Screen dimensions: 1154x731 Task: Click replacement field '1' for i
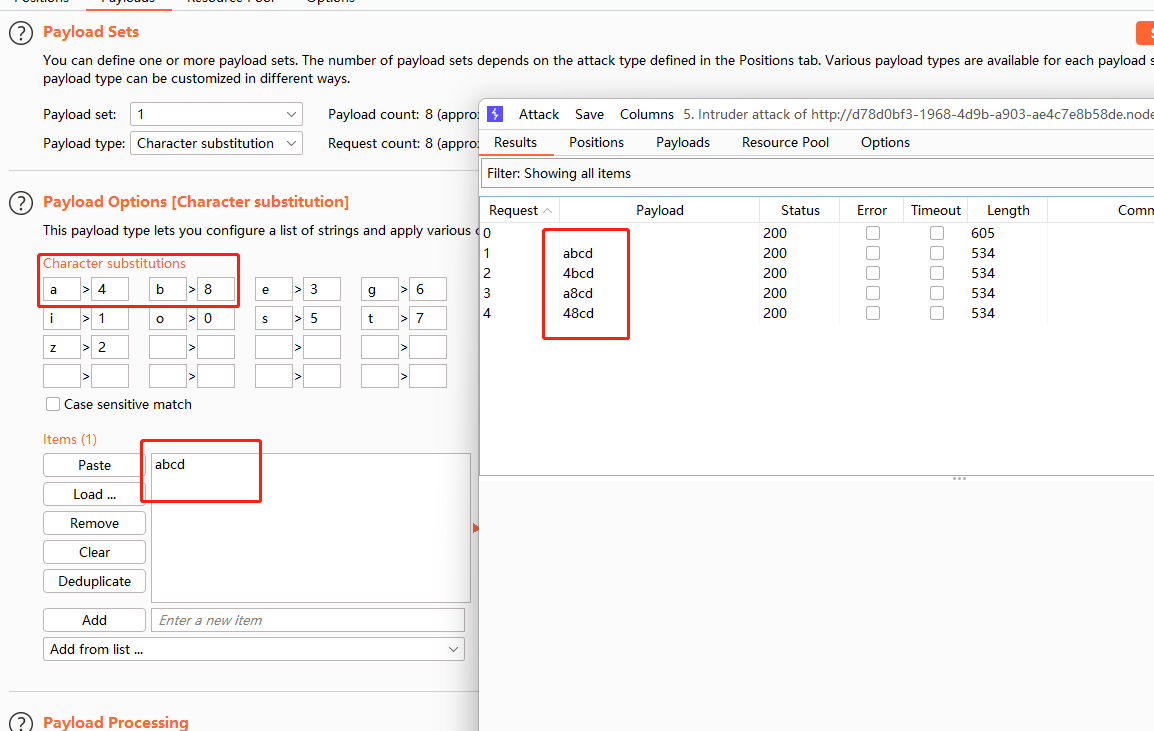[x=110, y=319]
